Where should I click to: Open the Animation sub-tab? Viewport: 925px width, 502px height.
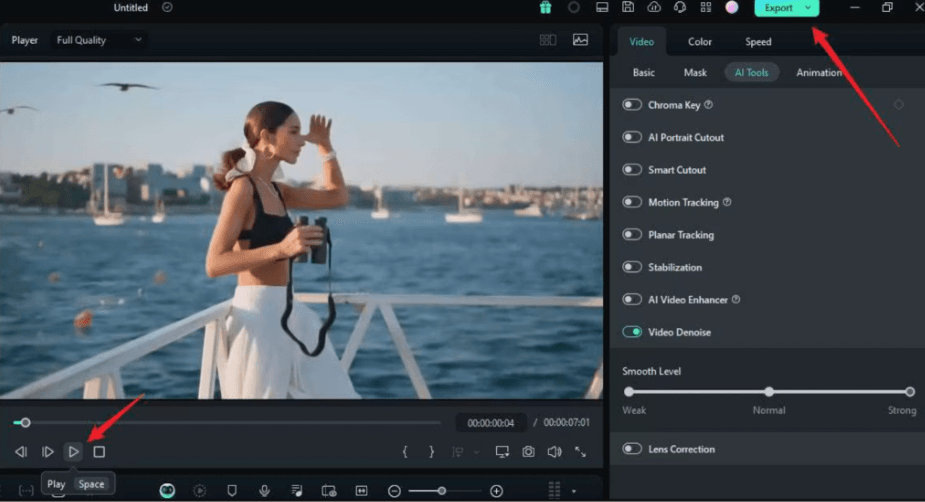[x=819, y=73]
